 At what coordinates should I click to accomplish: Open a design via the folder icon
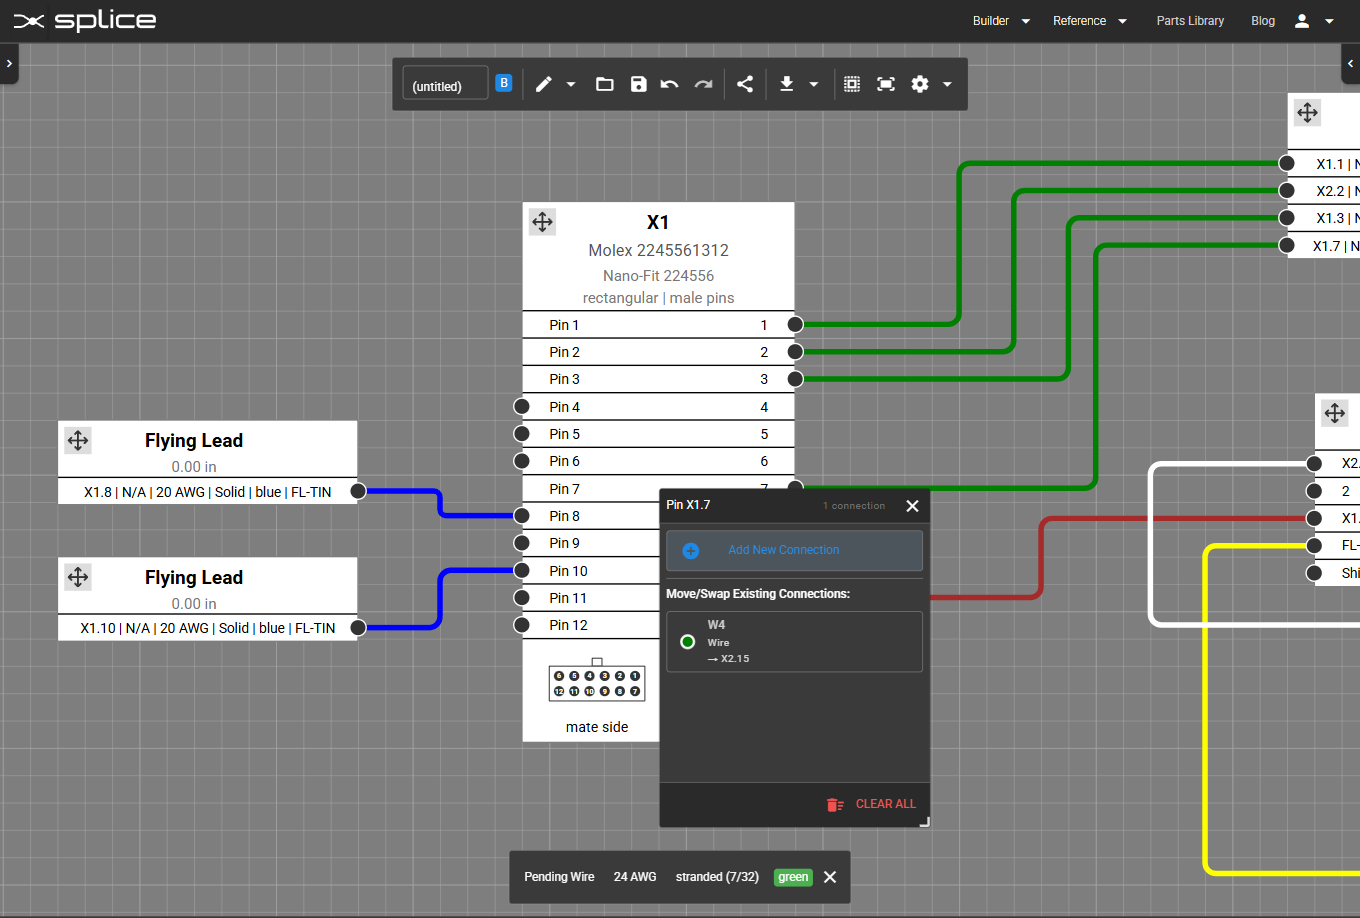[x=604, y=84]
